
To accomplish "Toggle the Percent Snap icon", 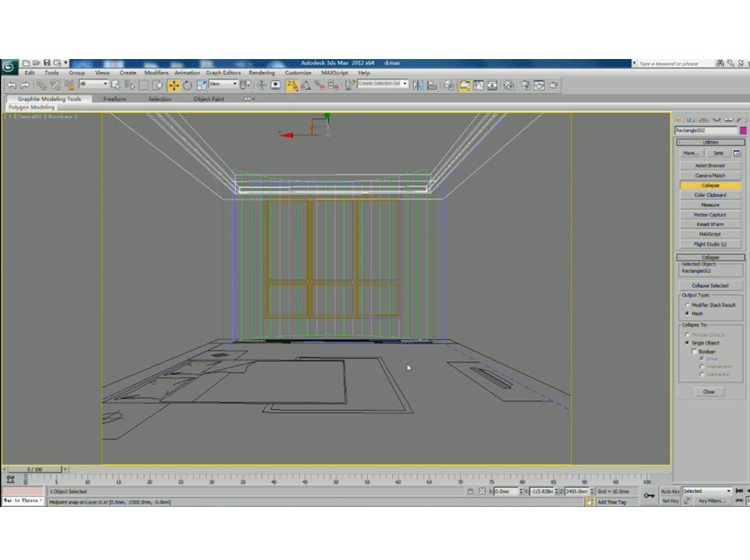I will (320, 85).
